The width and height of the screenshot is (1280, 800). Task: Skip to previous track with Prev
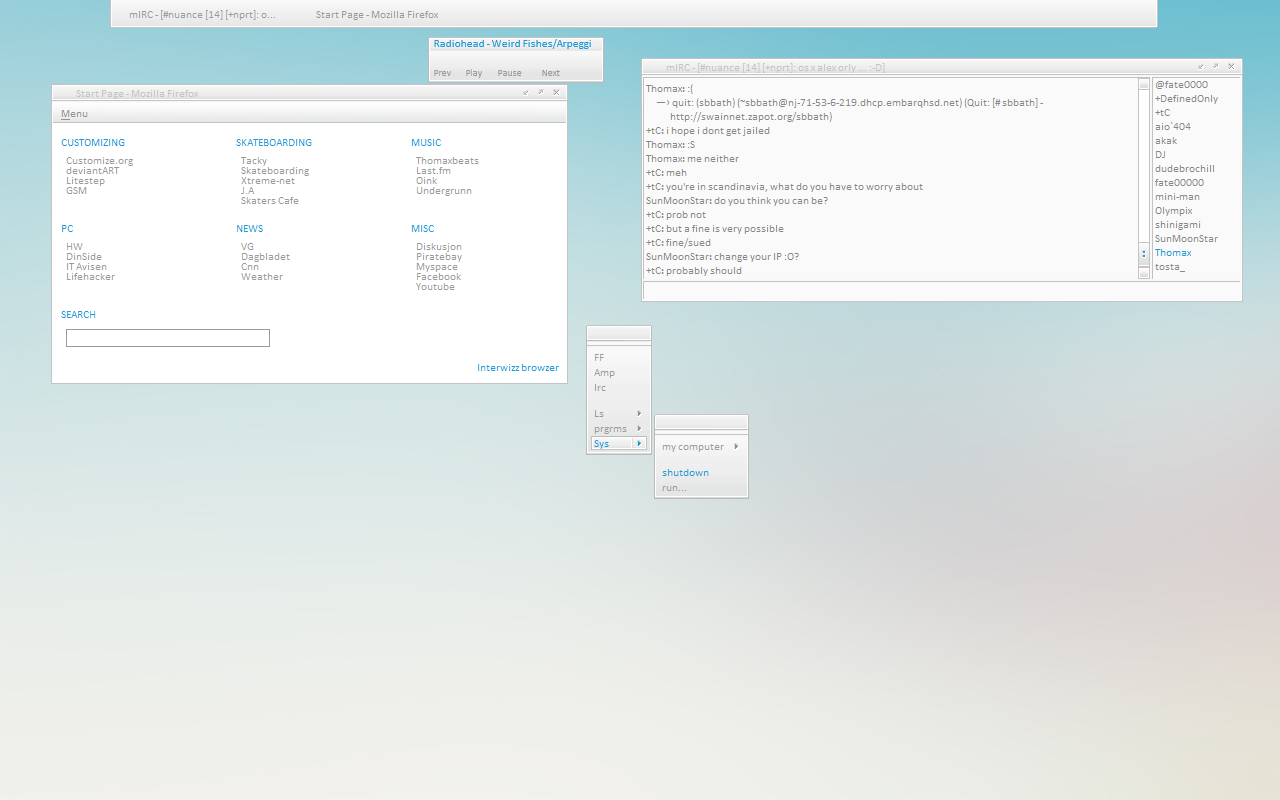coord(442,73)
